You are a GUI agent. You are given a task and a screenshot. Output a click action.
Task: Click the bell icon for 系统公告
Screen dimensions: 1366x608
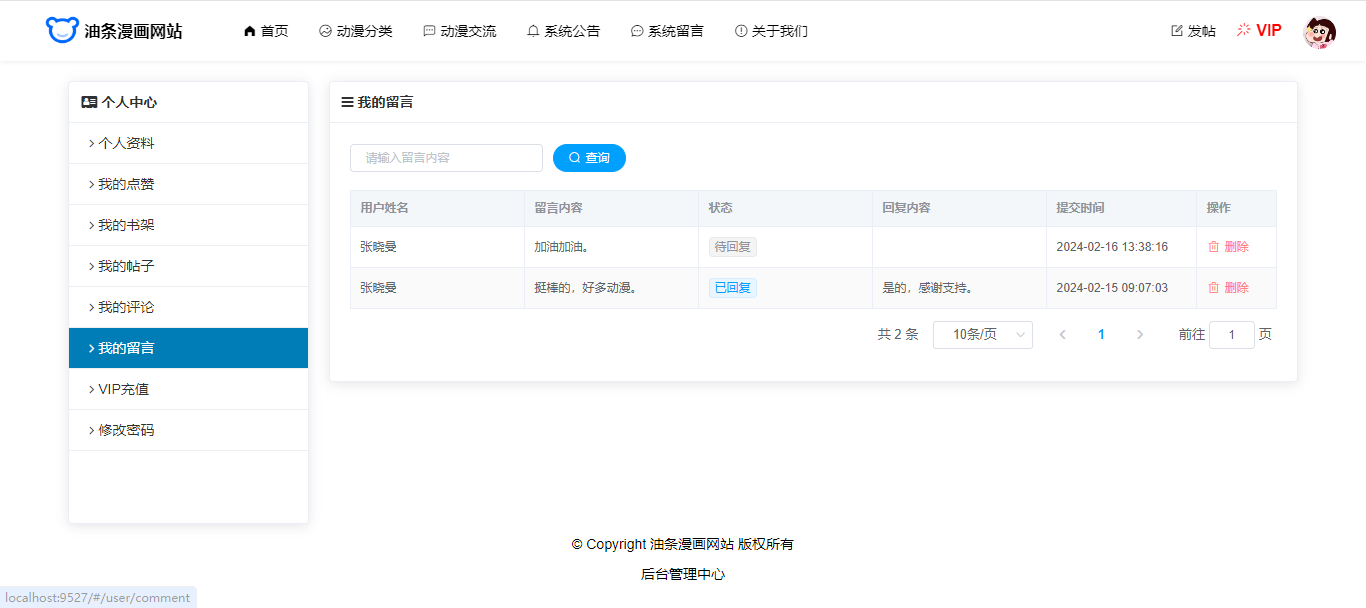(x=533, y=31)
